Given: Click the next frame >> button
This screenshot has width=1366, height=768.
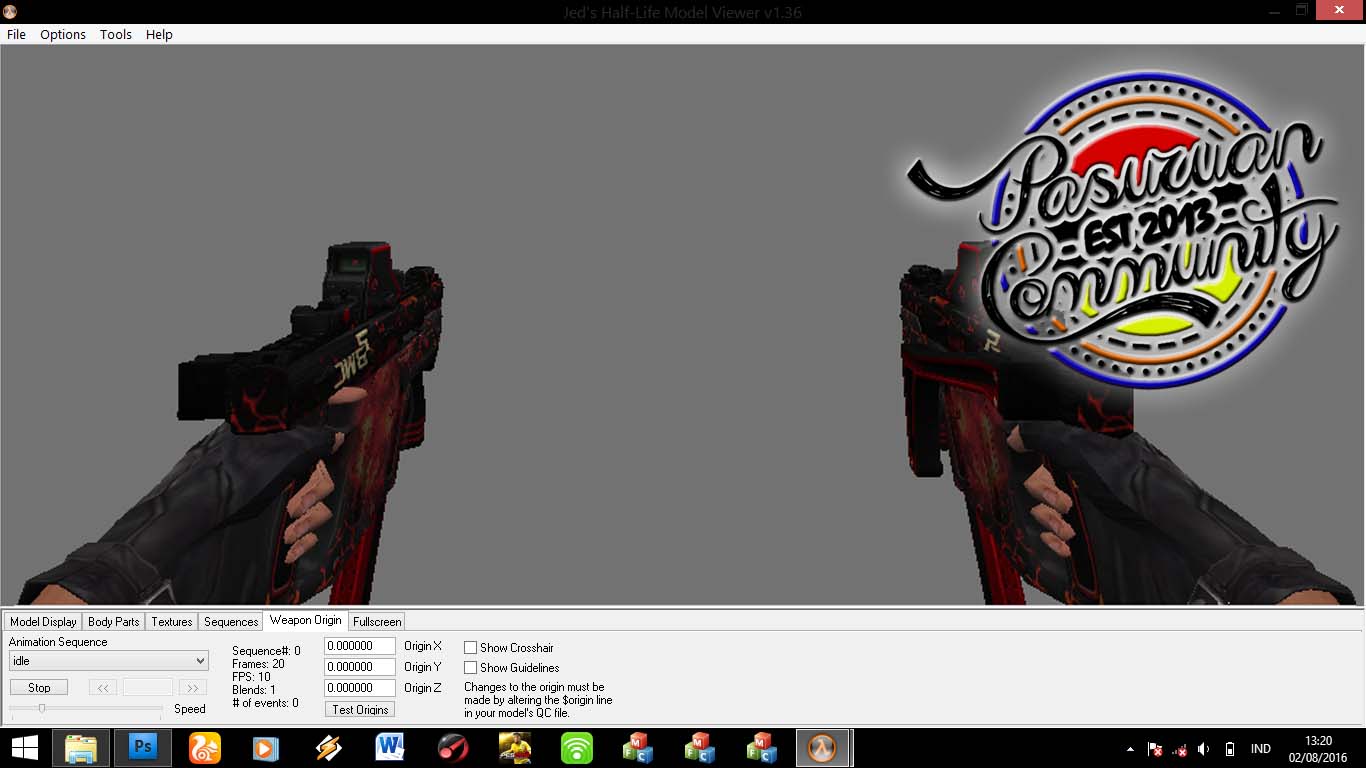Looking at the screenshot, I should [192, 688].
